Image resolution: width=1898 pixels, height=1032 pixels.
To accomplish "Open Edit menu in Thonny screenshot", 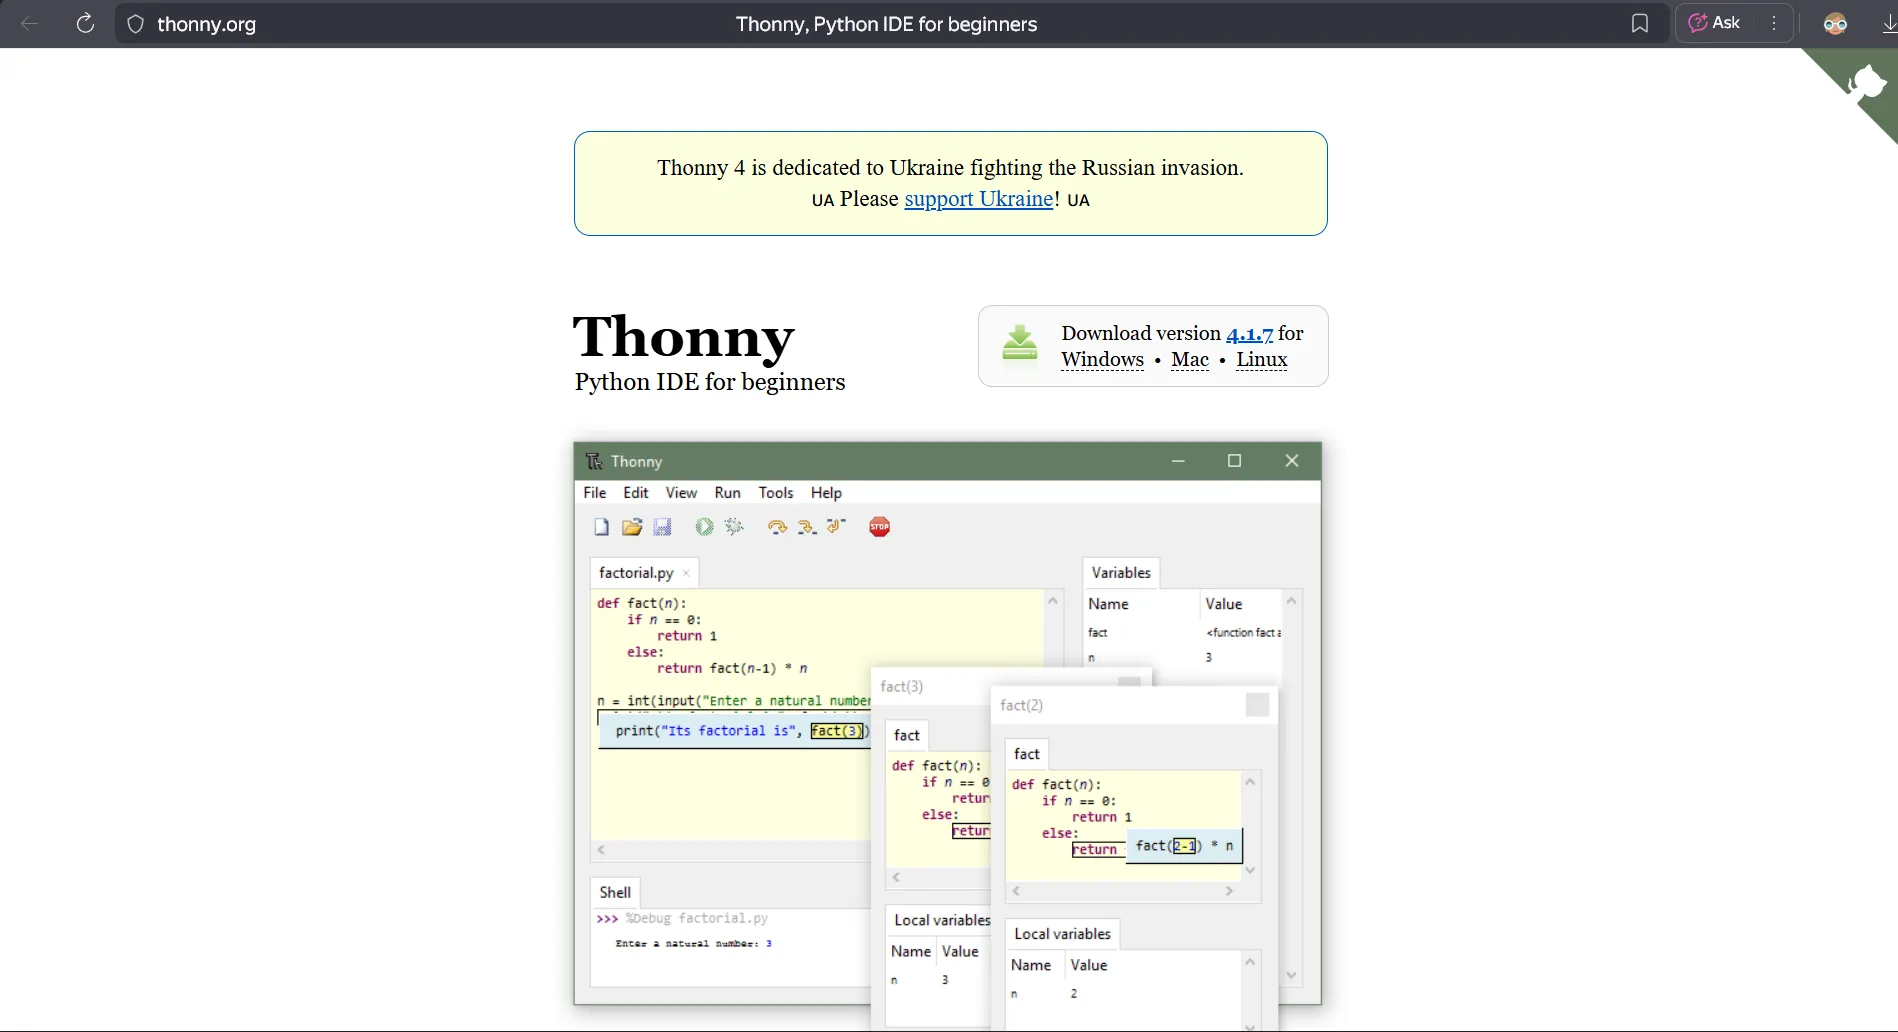I will pyautogui.click(x=636, y=493).
